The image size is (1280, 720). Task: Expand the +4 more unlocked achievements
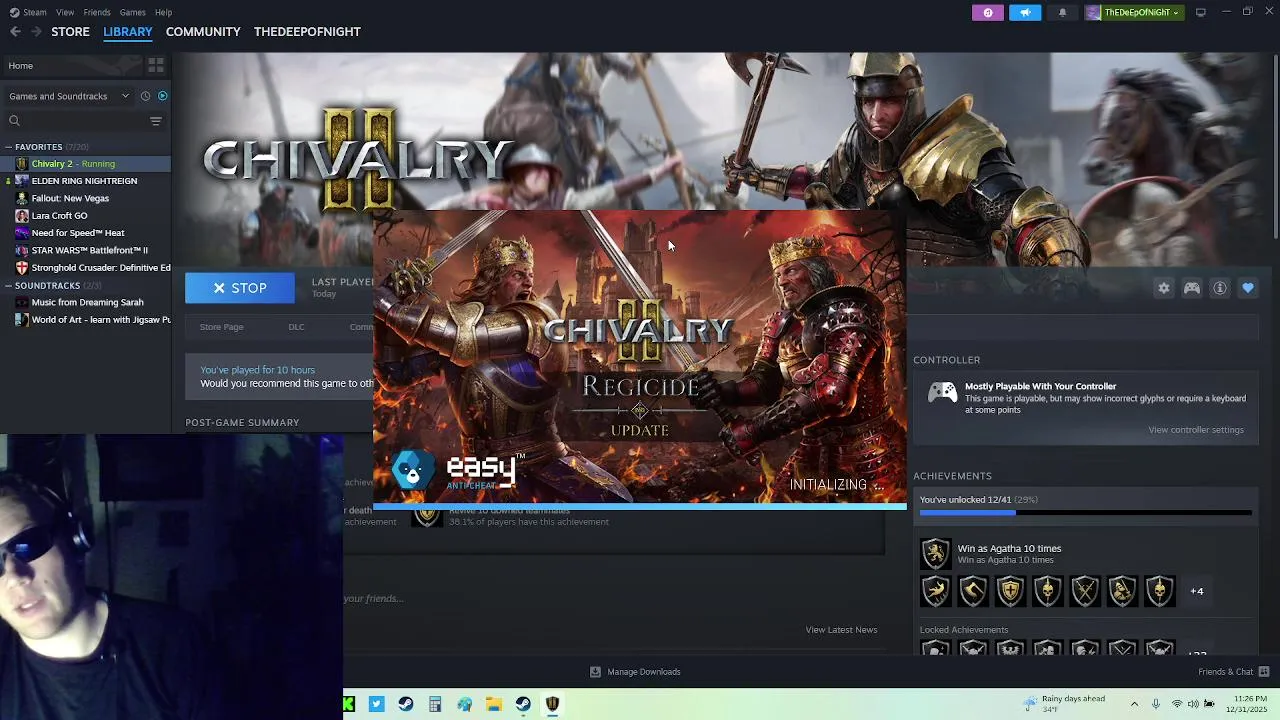pyautogui.click(x=1197, y=591)
